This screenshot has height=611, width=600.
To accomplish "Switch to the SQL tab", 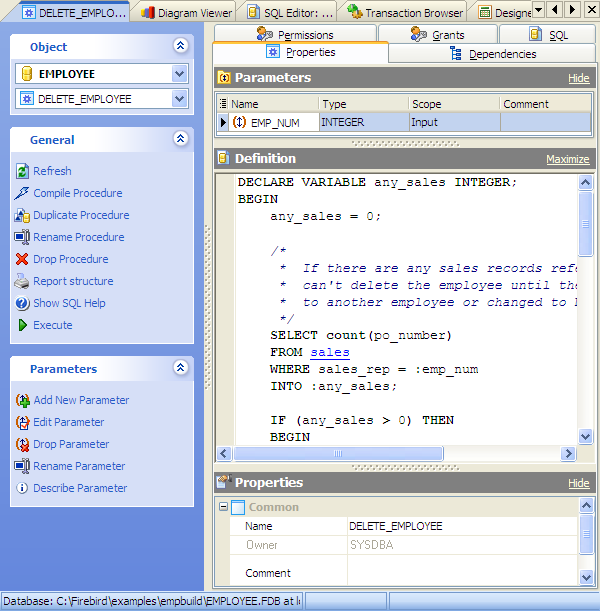I will 548,35.
